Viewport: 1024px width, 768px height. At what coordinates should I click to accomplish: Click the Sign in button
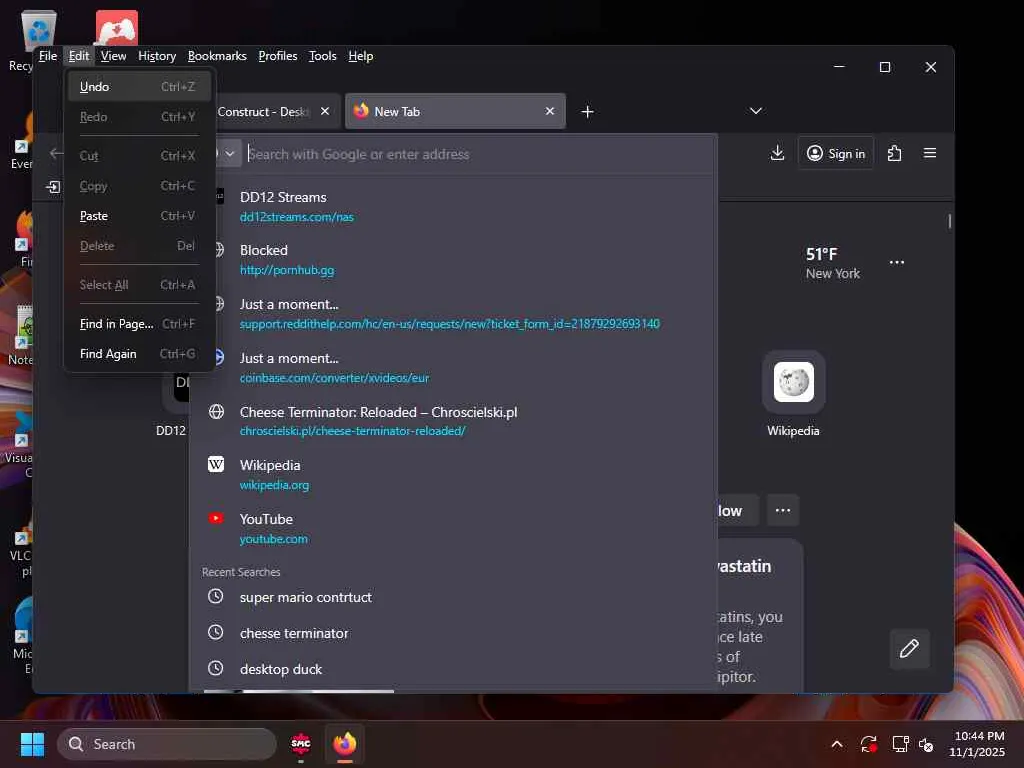point(835,153)
